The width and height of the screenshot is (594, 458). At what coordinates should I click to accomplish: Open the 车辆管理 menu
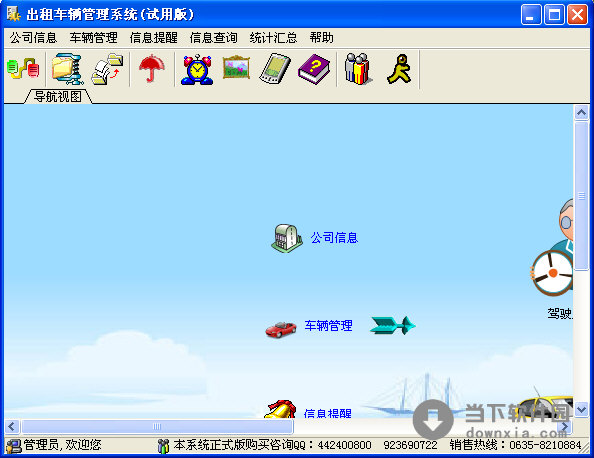tap(93, 38)
